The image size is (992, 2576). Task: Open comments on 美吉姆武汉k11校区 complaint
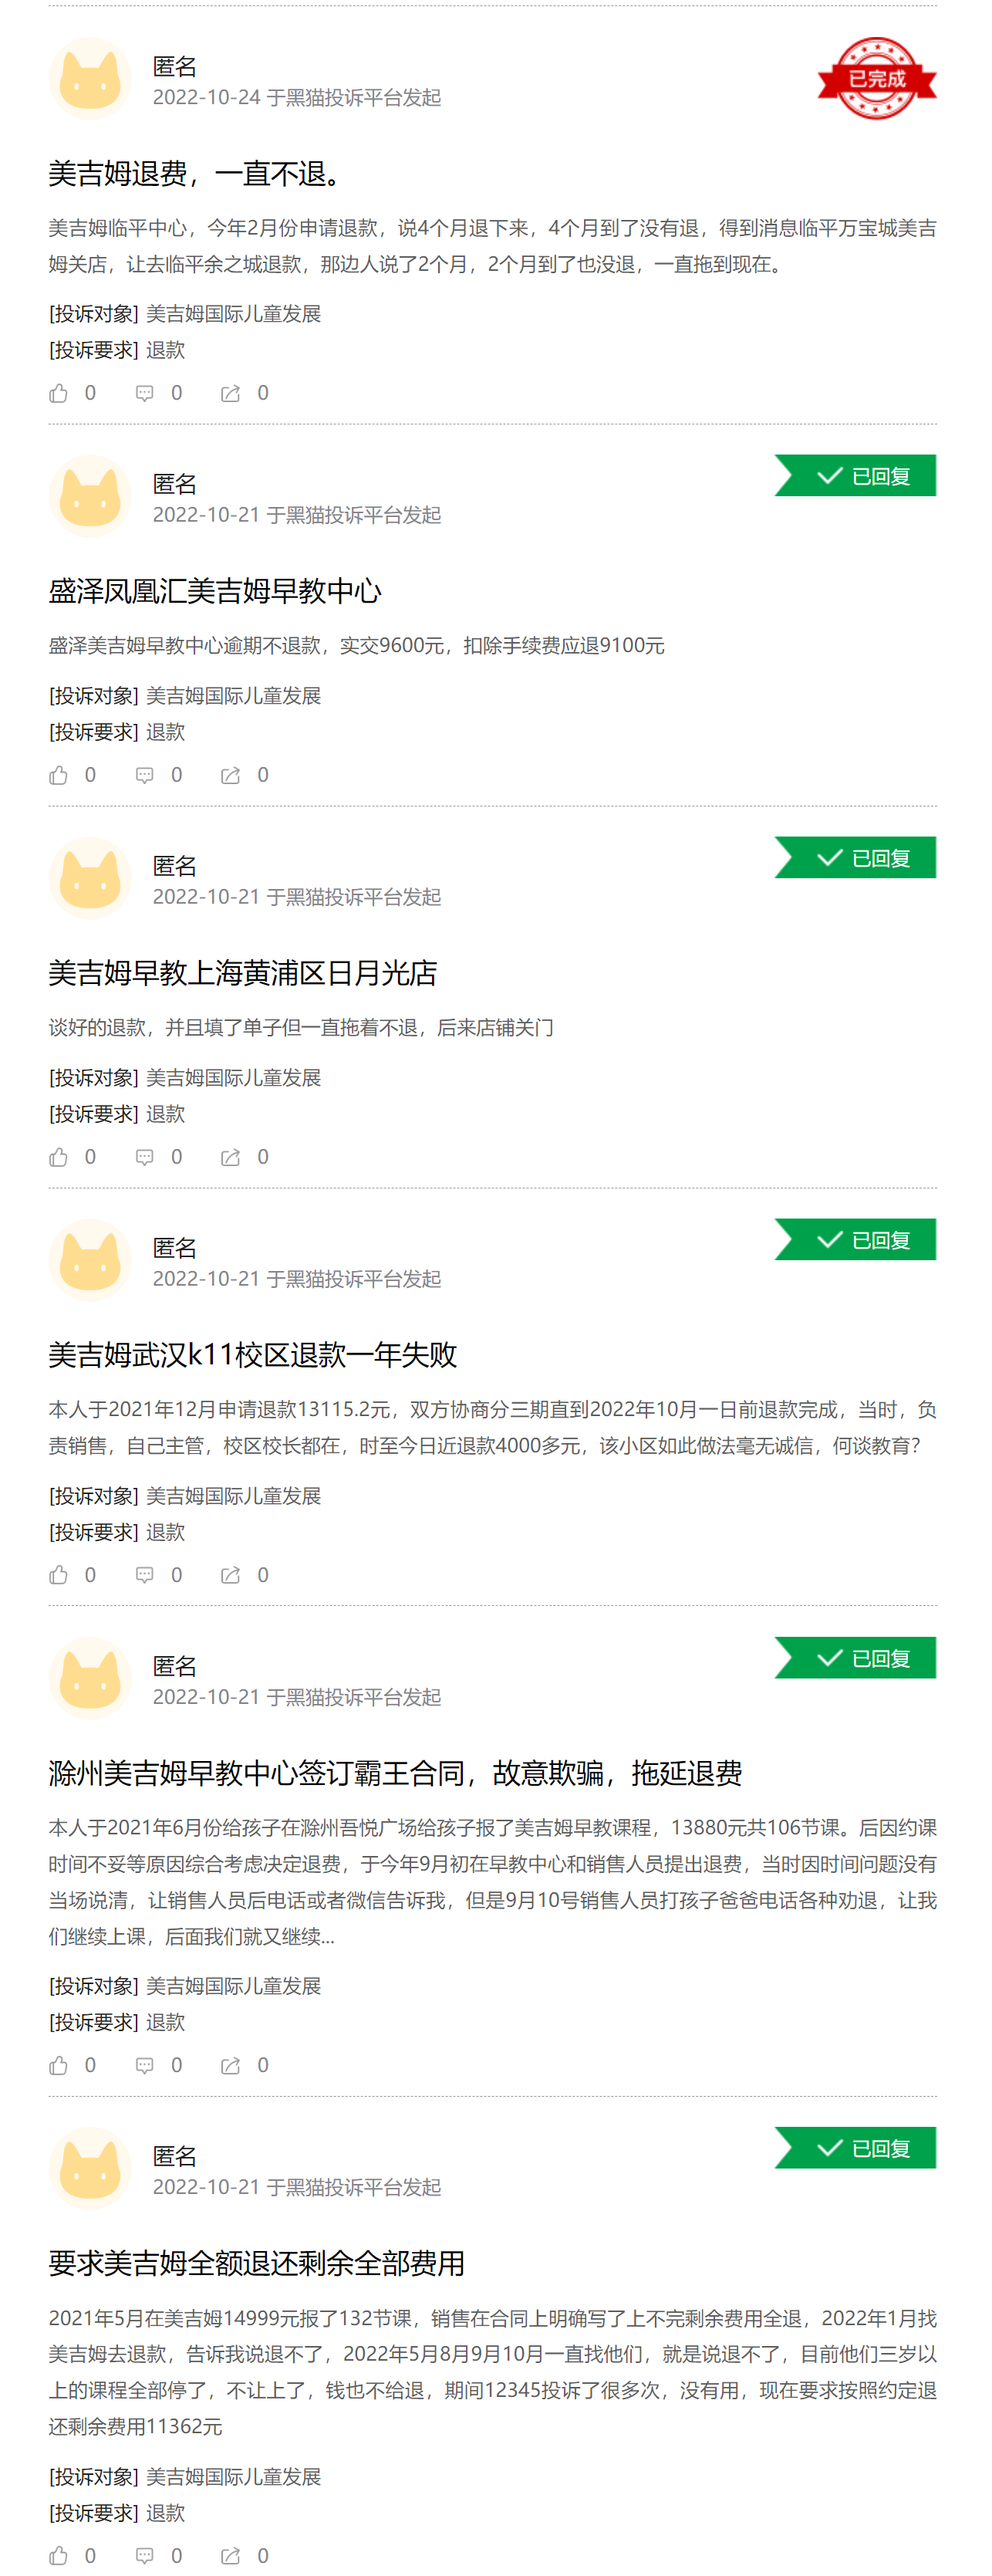[x=145, y=1575]
